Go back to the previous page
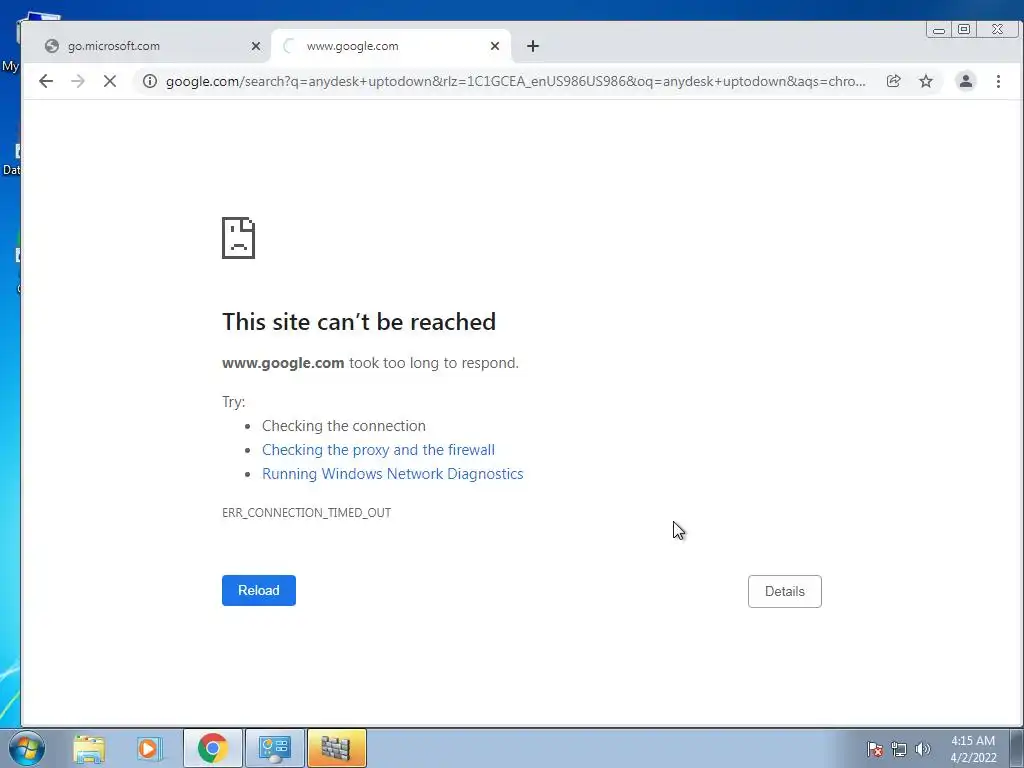 click(x=46, y=81)
